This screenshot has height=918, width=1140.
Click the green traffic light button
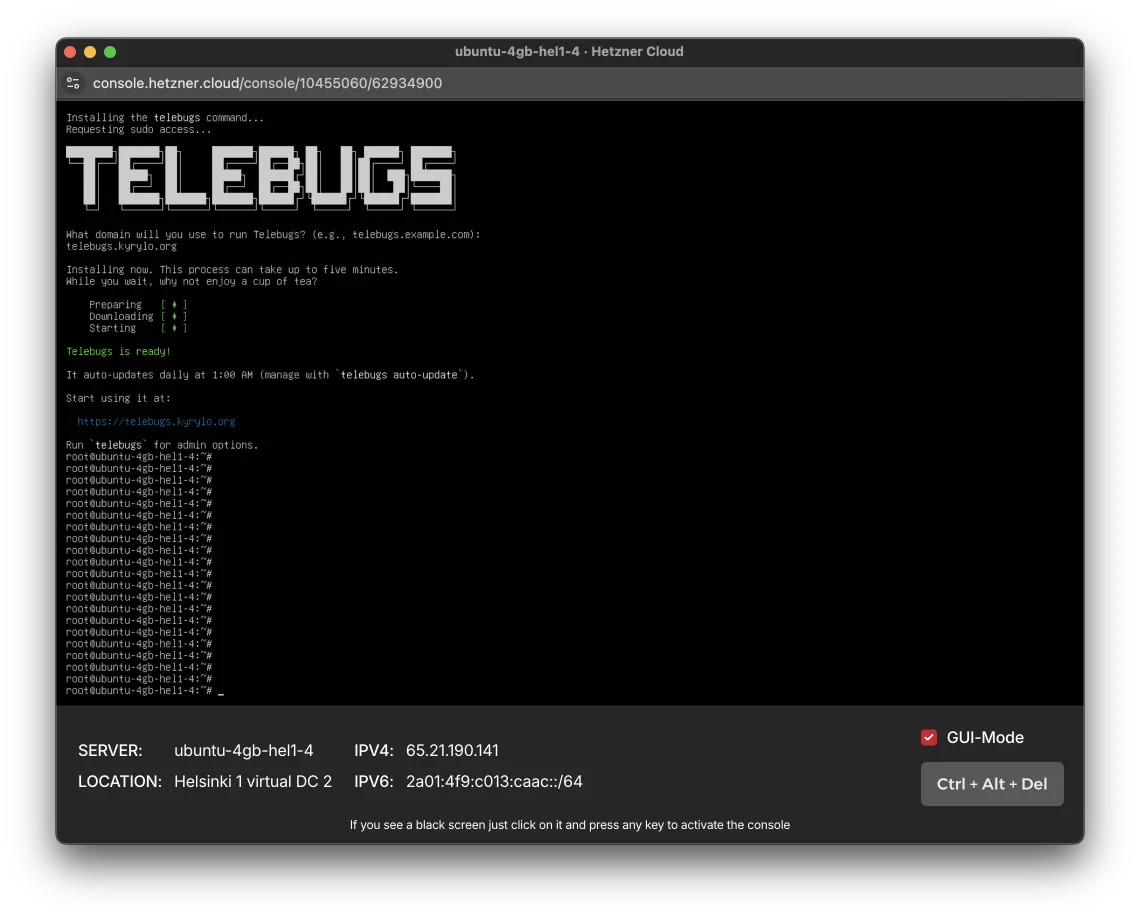pos(110,51)
